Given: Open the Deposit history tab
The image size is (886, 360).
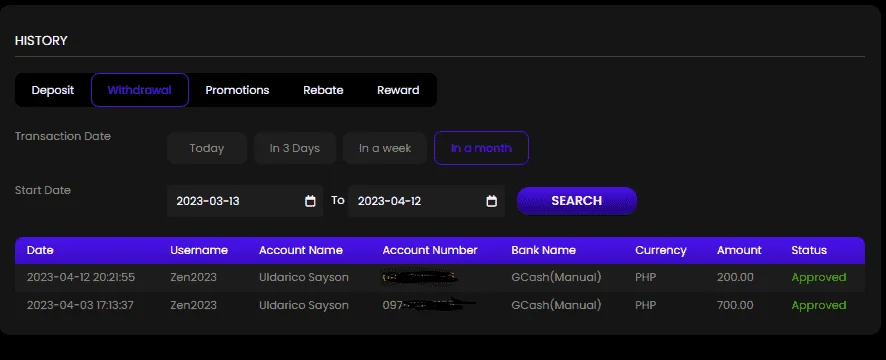Looking at the screenshot, I should (x=53, y=90).
